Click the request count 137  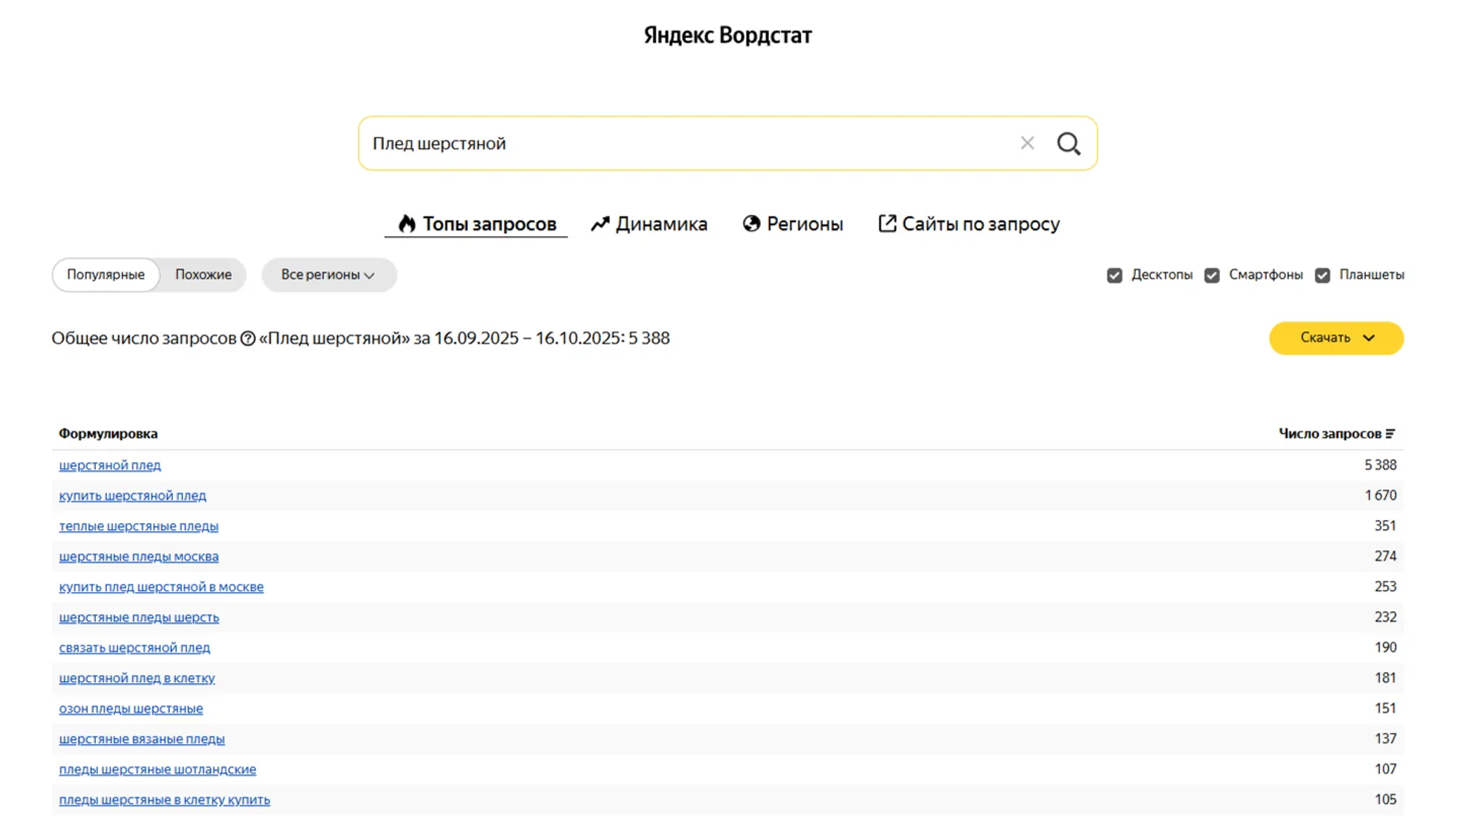tap(1385, 739)
